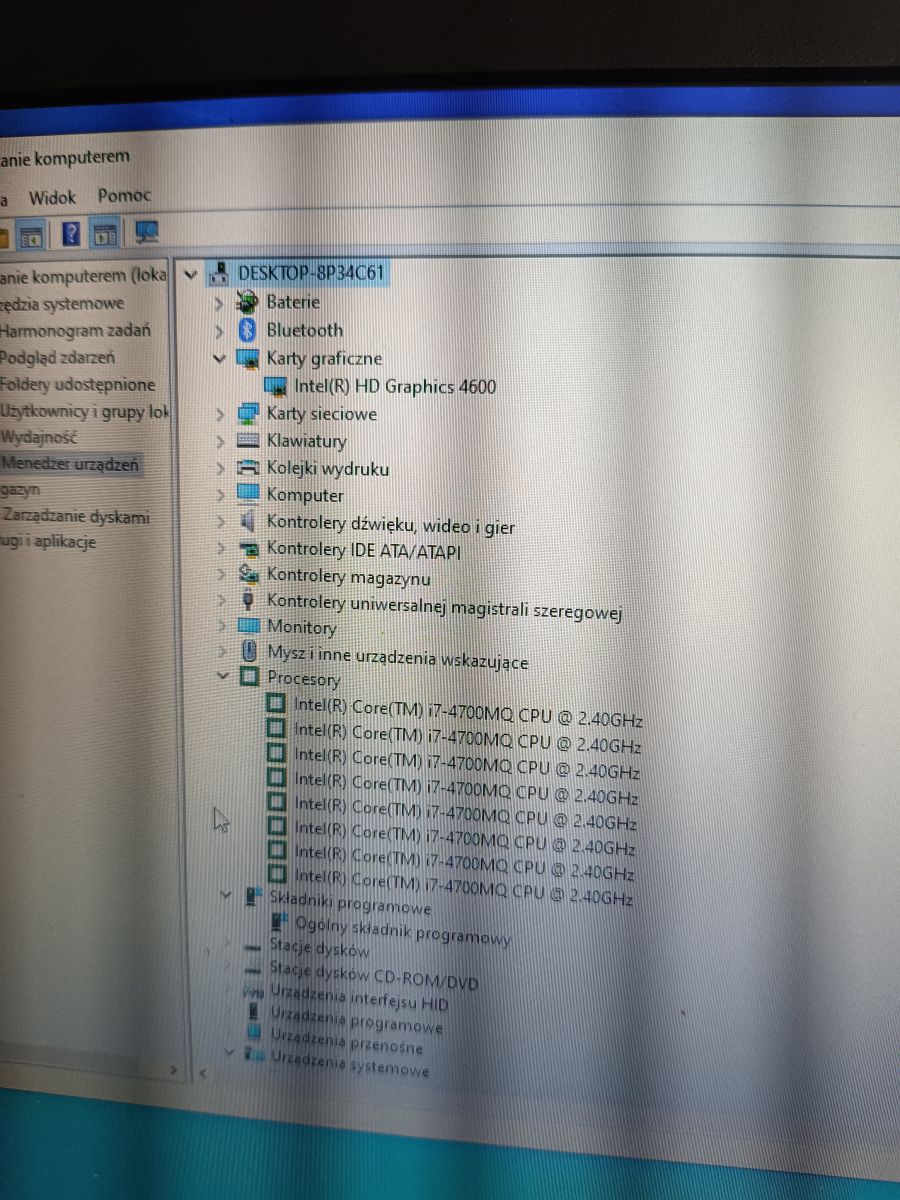Click the Kontrolery IDE ATA/ATAPI icon
The height and width of the screenshot is (1200, 900).
tap(248, 548)
